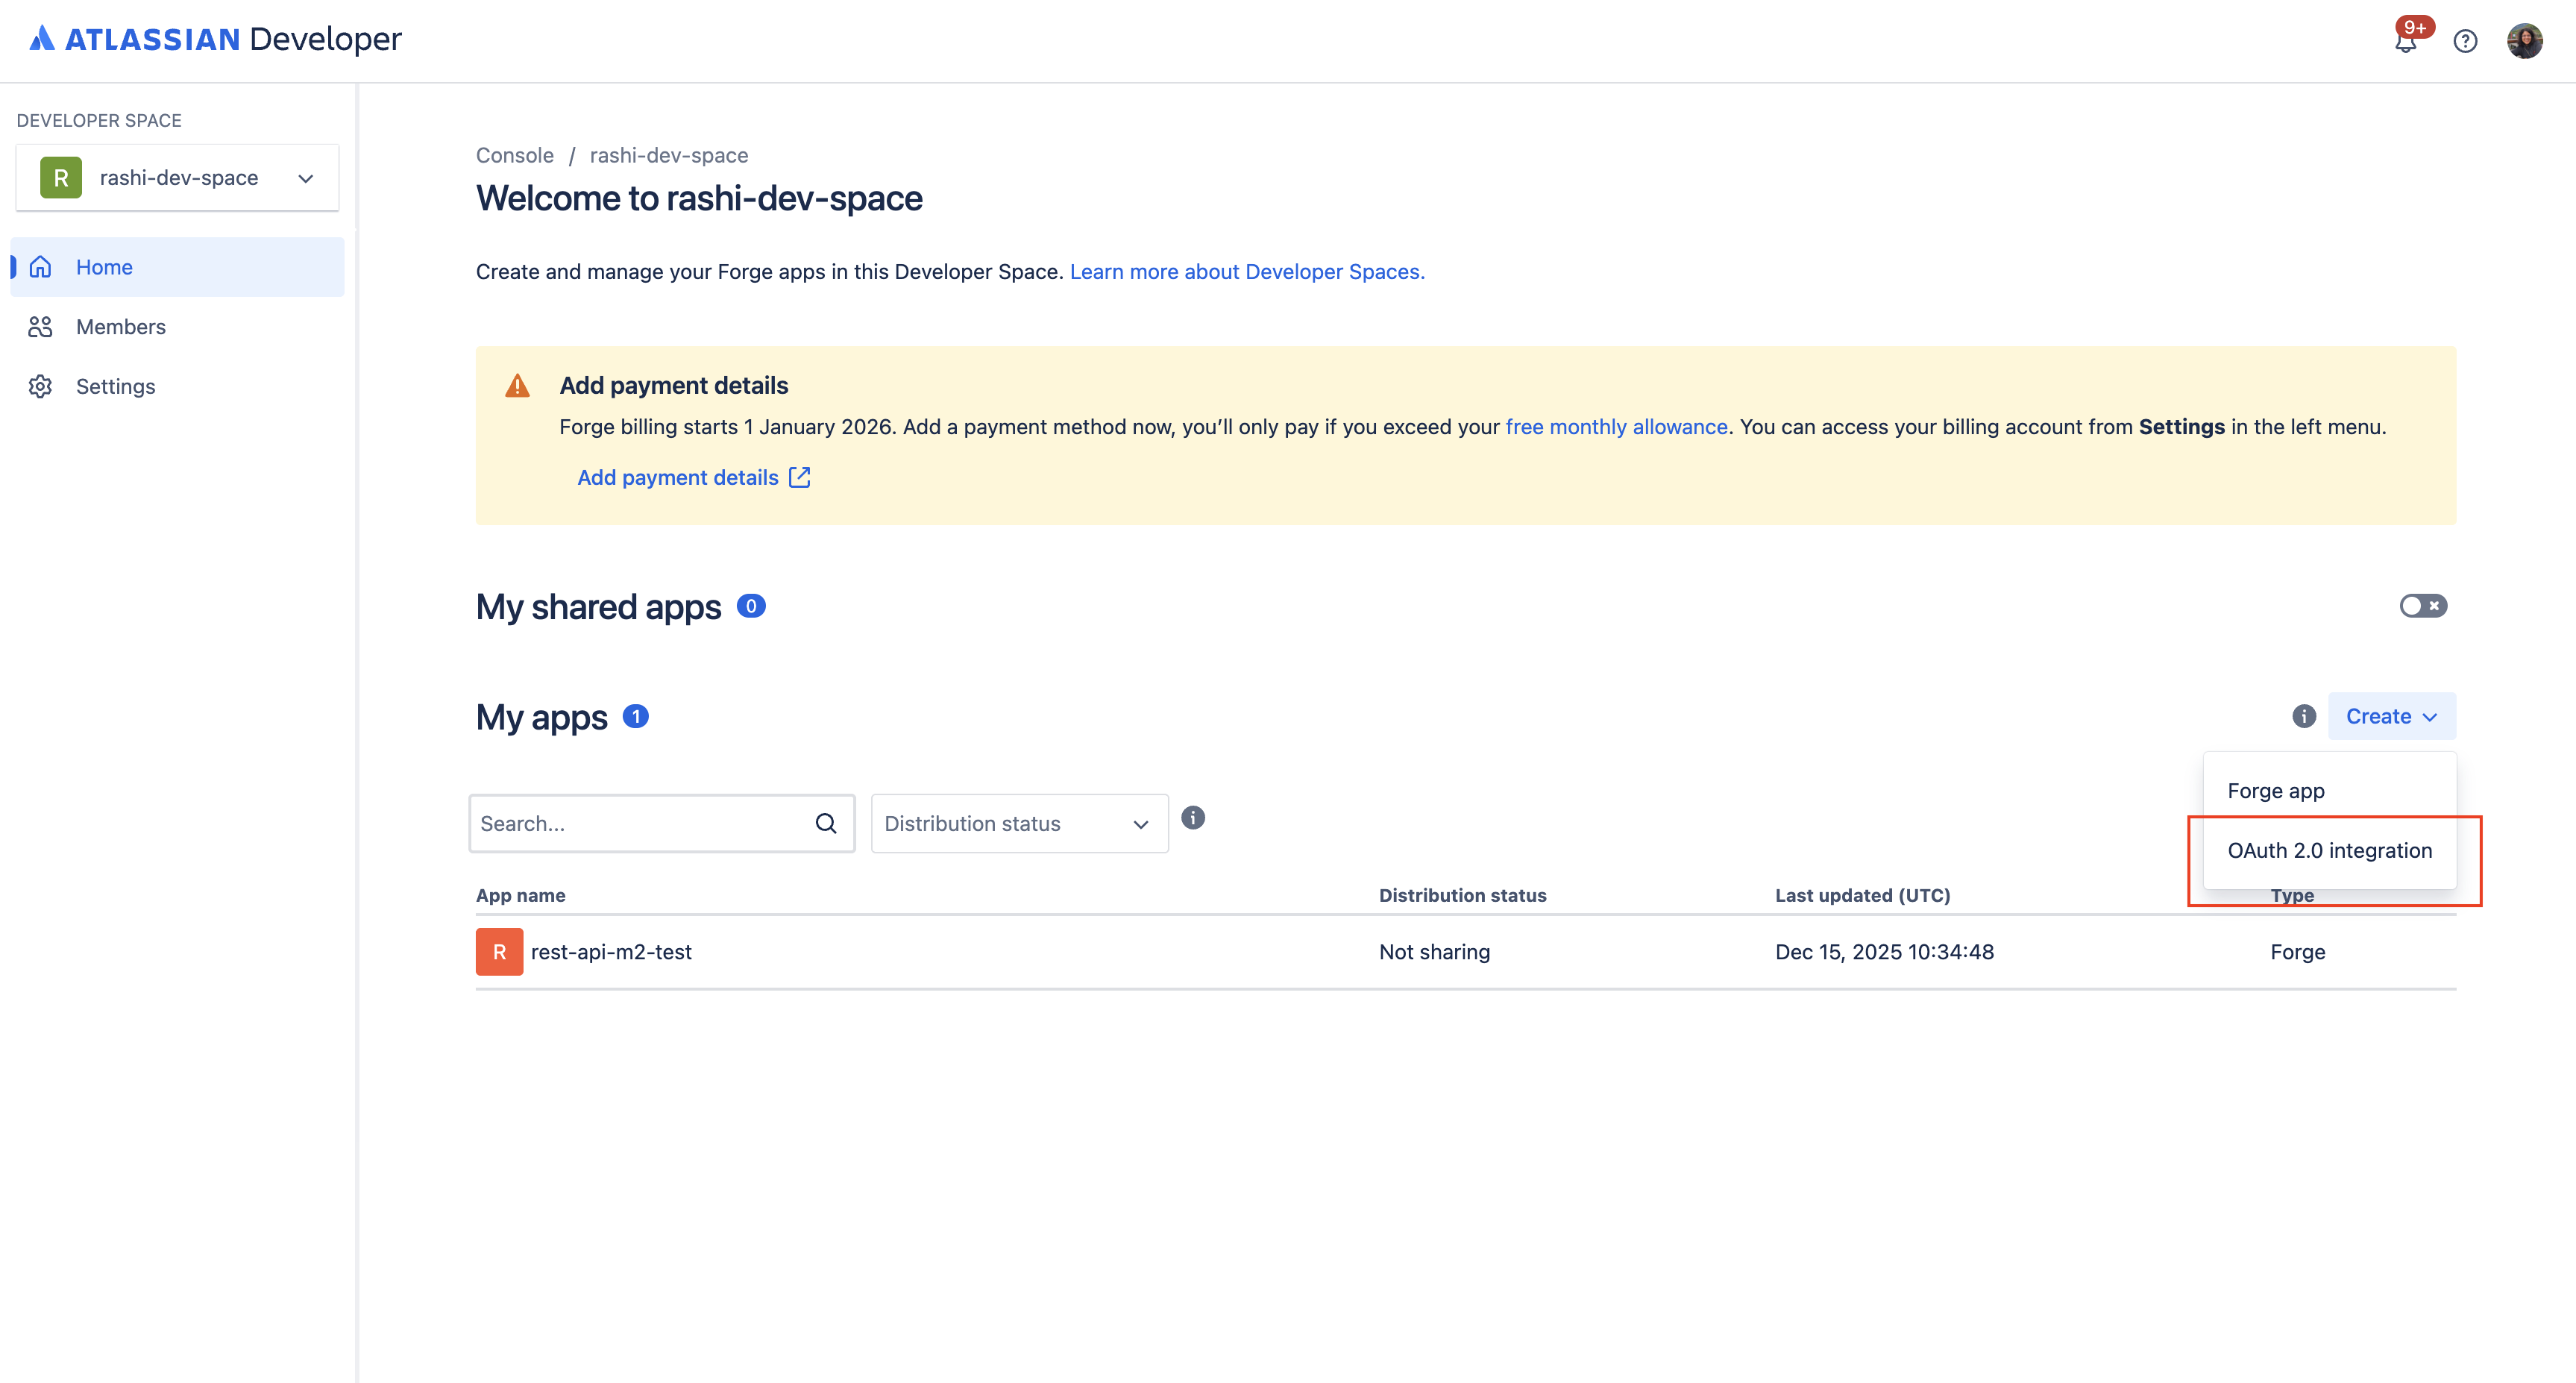The image size is (2576, 1383).
Task: Choose Forge app from the Create menu
Action: [x=2276, y=790]
